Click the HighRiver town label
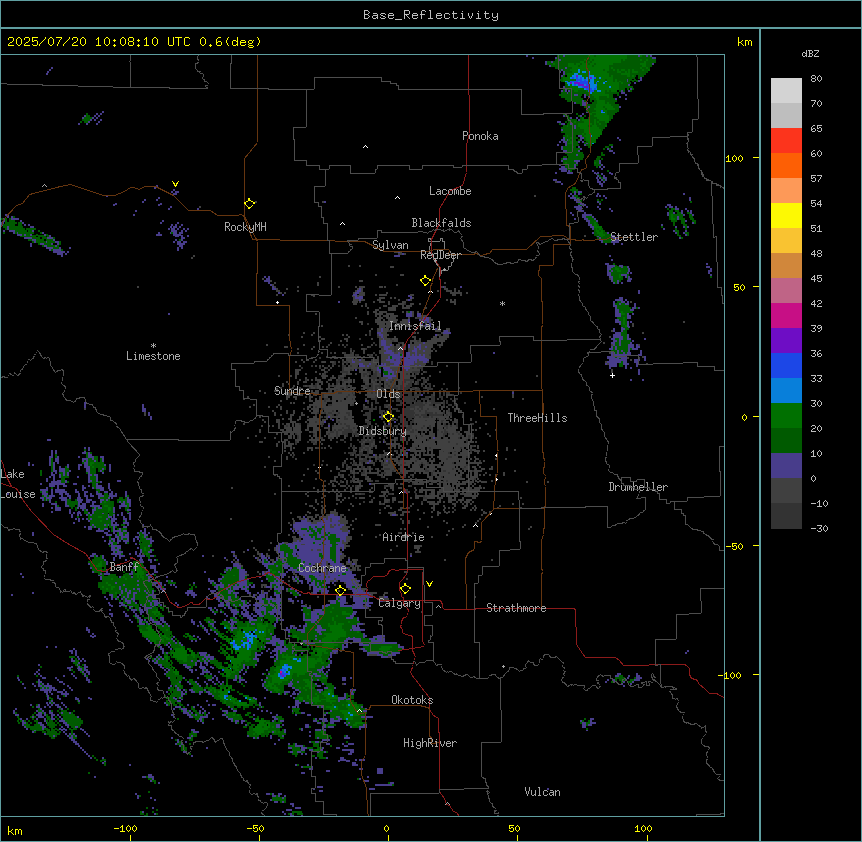The image size is (862, 842). pyautogui.click(x=430, y=743)
